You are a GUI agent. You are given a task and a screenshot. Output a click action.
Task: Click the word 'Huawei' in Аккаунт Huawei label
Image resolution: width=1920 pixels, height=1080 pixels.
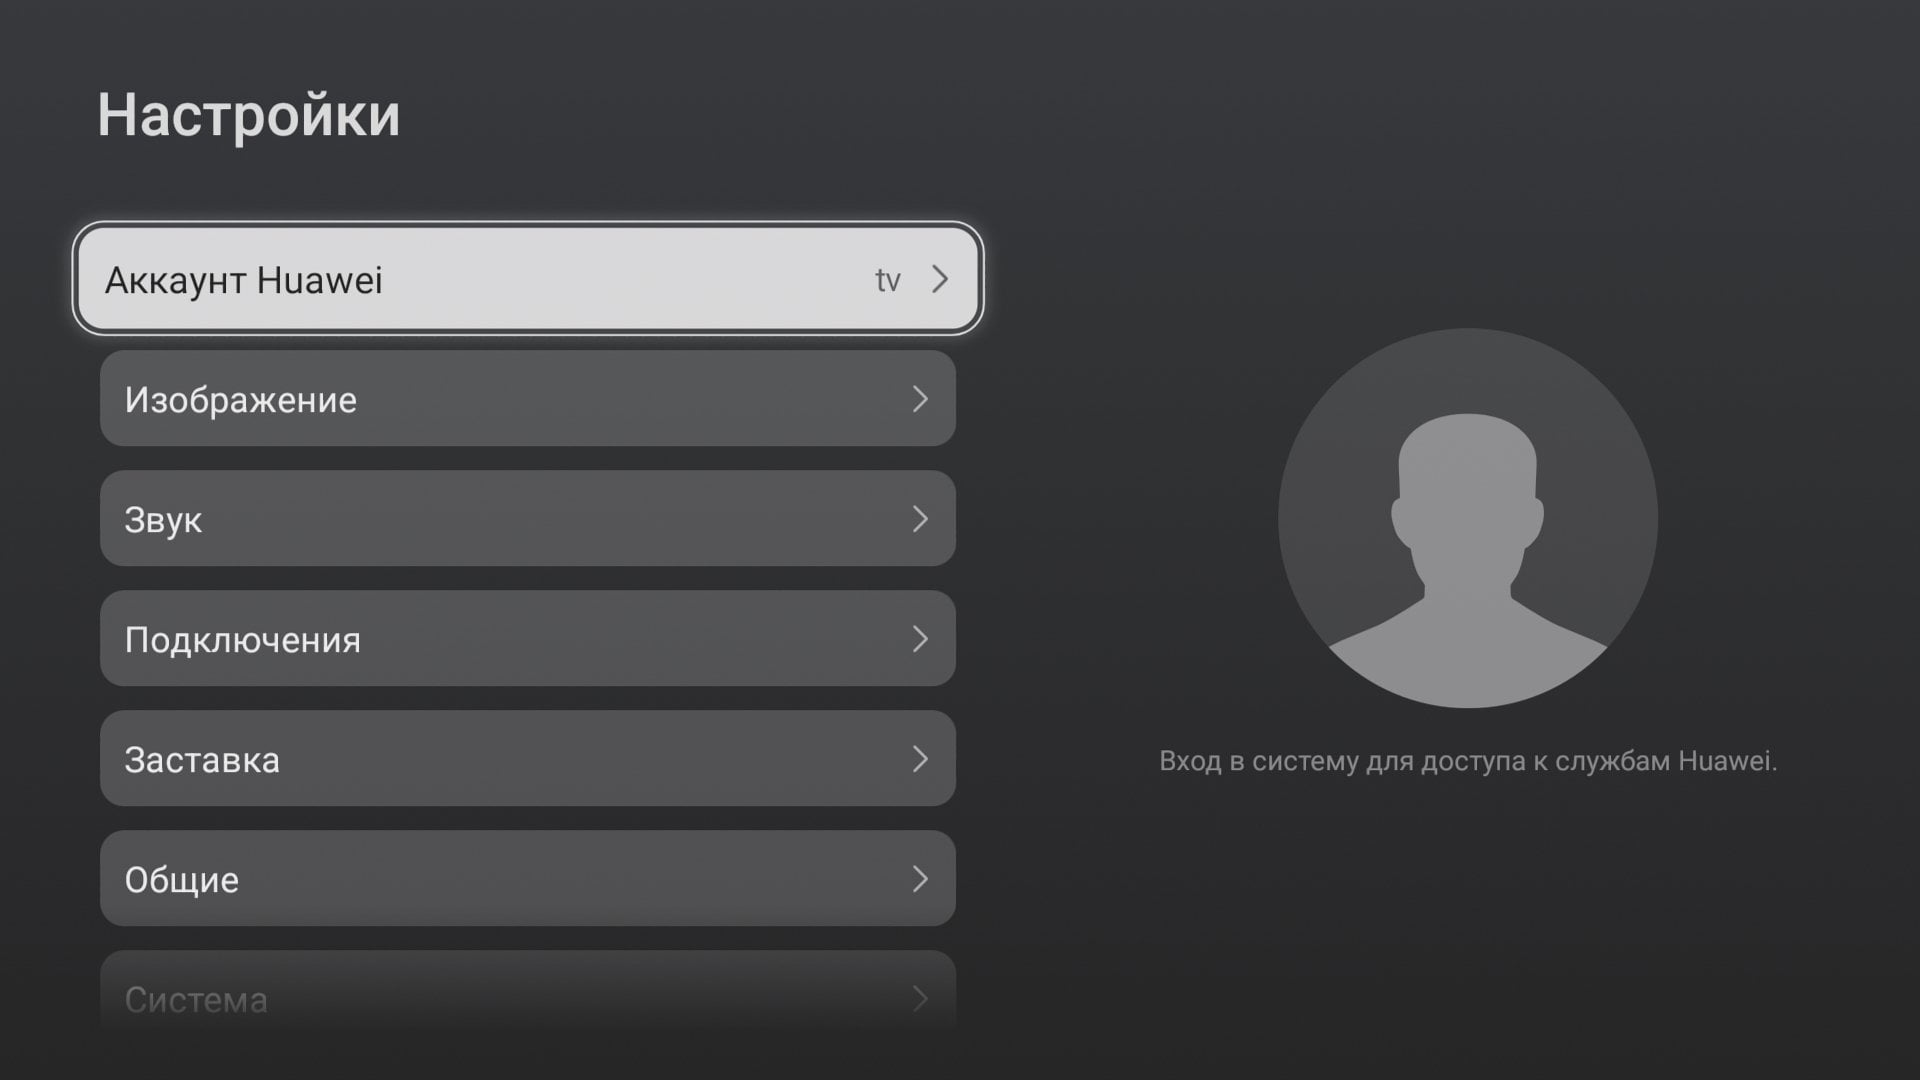click(320, 280)
